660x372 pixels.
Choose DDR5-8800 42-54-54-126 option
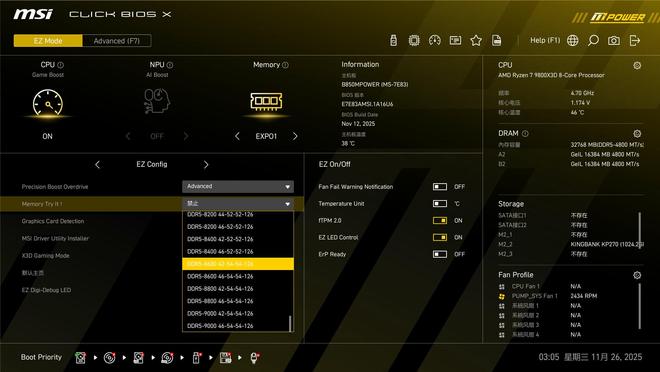click(x=238, y=289)
